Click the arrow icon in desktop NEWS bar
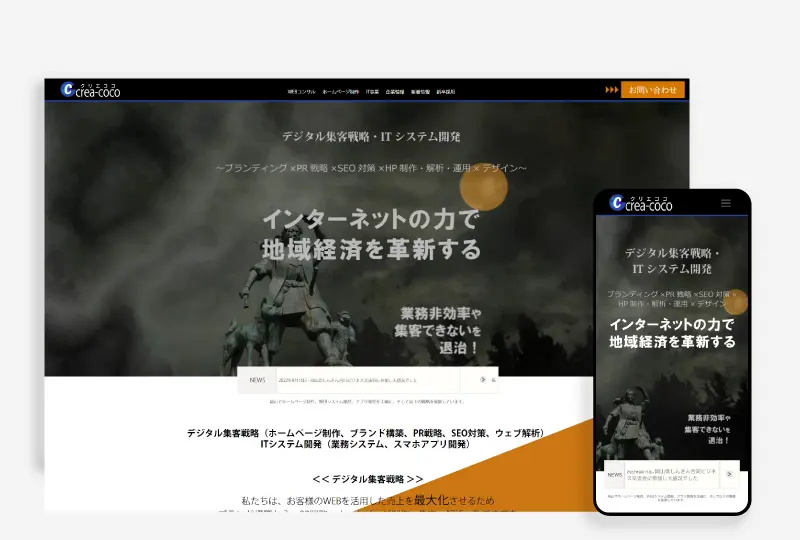Viewport: 800px width, 540px height. 483,380
